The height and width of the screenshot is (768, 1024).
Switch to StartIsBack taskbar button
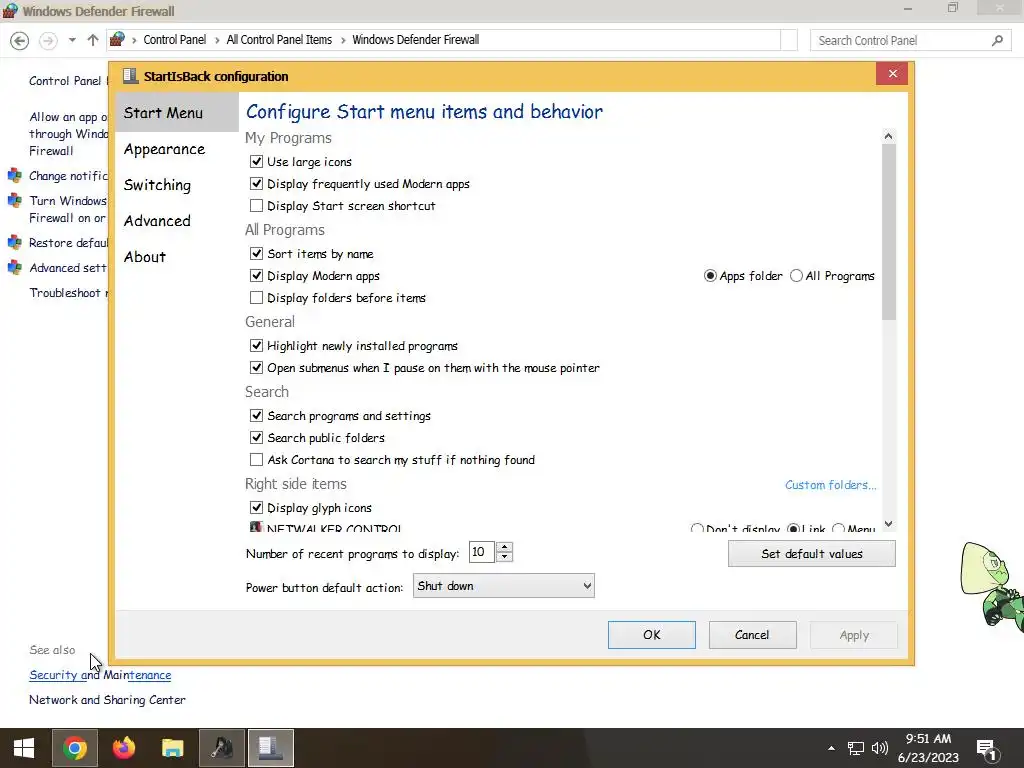(270, 748)
